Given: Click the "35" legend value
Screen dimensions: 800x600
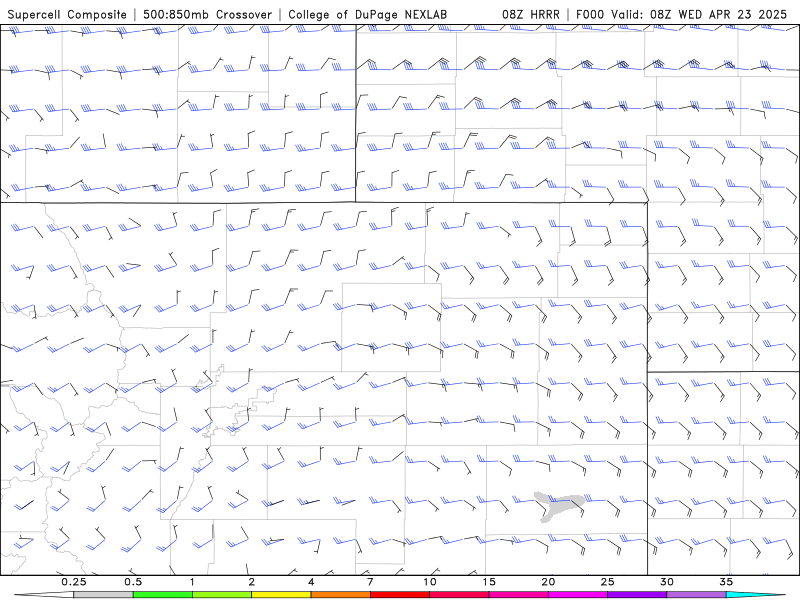Looking at the screenshot, I should pyautogui.click(x=726, y=582).
